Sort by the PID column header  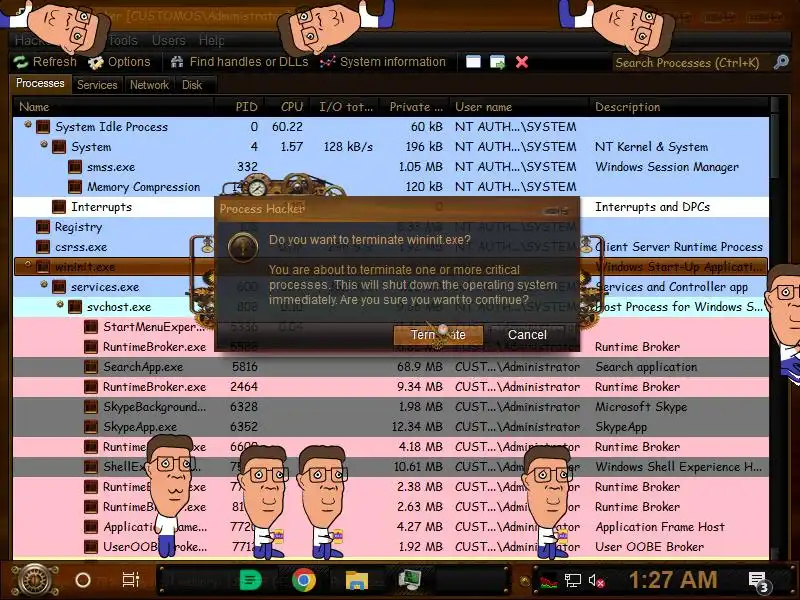(x=239, y=107)
